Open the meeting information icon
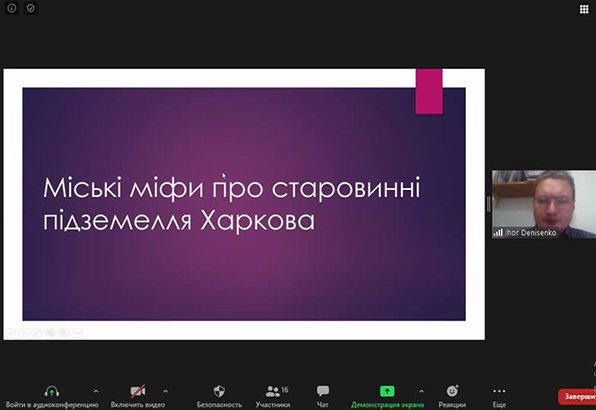Image resolution: width=596 pixels, height=410 pixels. pos(12,8)
